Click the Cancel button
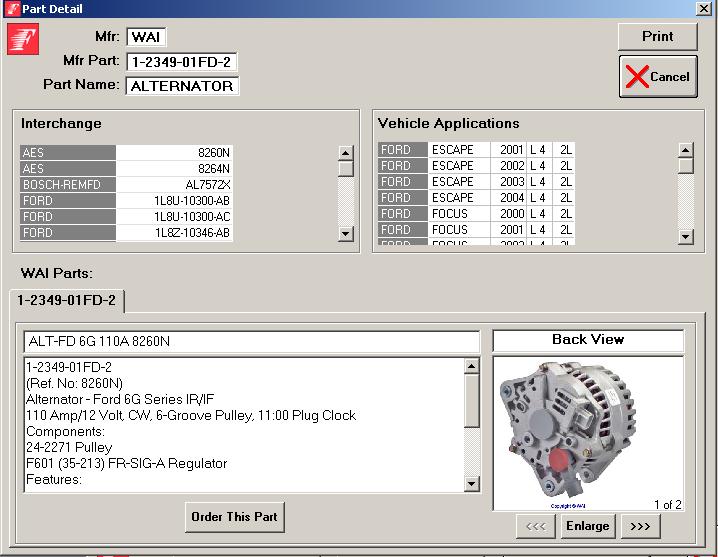The image size is (718, 557). tap(658, 76)
